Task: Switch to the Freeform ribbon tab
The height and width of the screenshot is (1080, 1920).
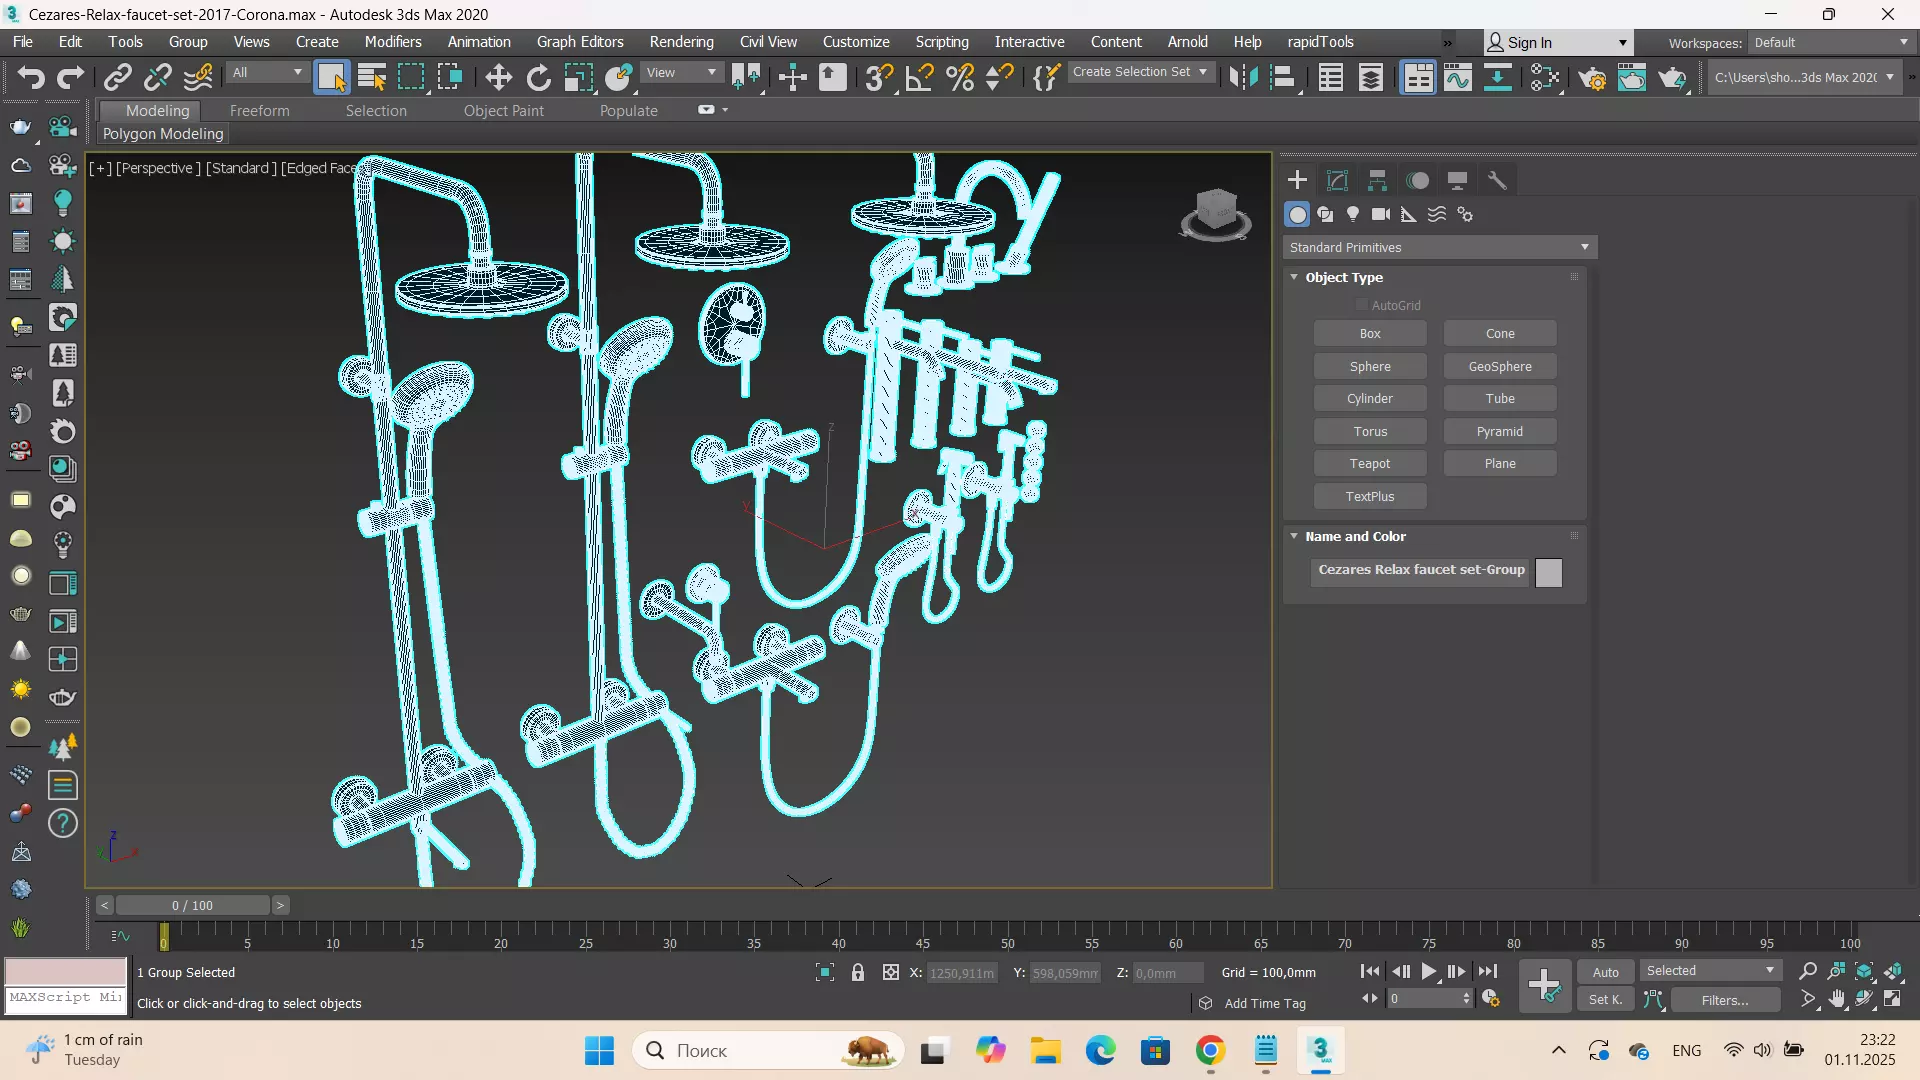Action: [259, 111]
